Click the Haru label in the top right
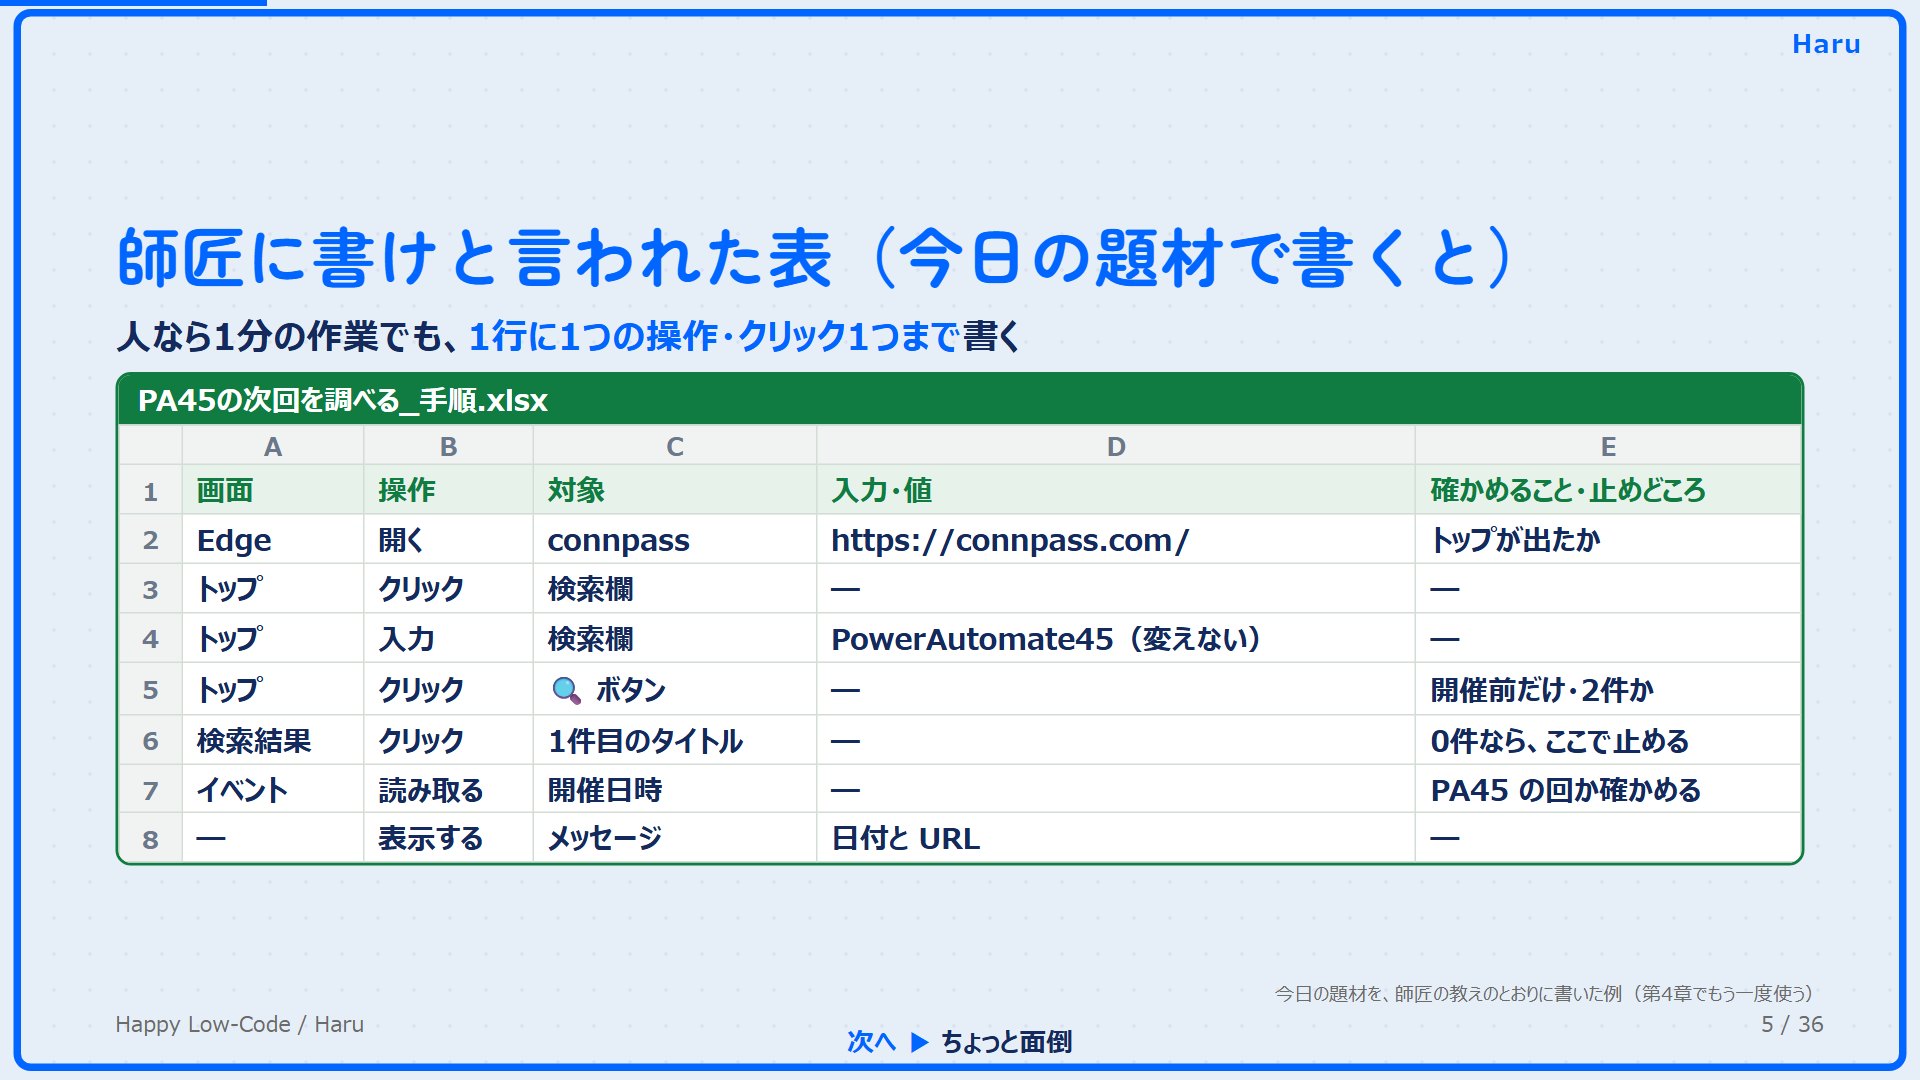The width and height of the screenshot is (1920, 1080). [1826, 45]
